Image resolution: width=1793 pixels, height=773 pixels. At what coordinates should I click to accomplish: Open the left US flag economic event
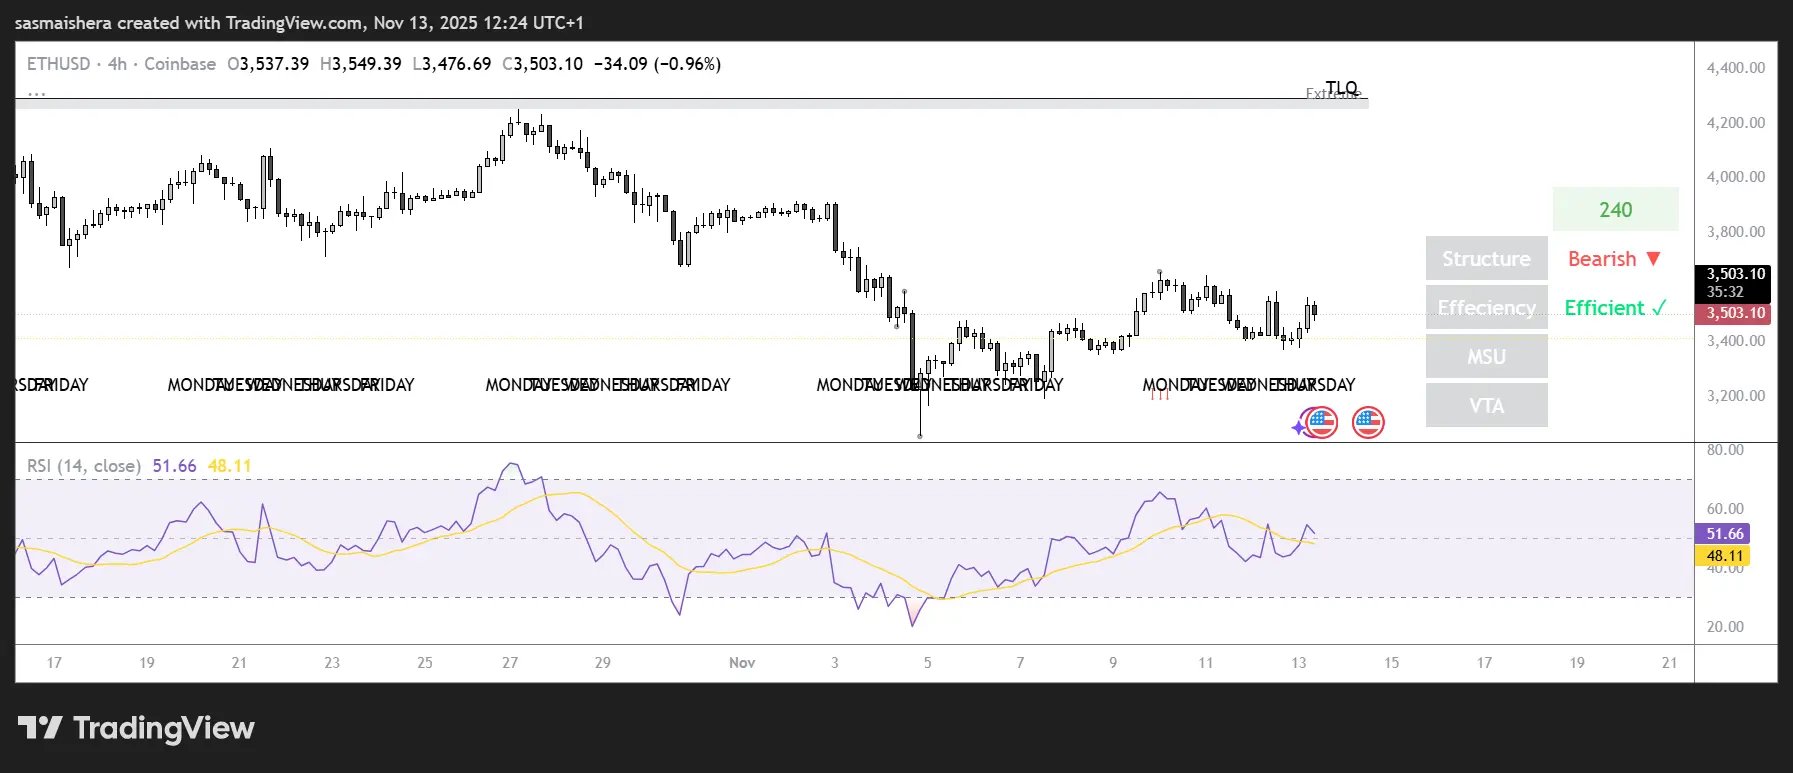tap(1321, 423)
